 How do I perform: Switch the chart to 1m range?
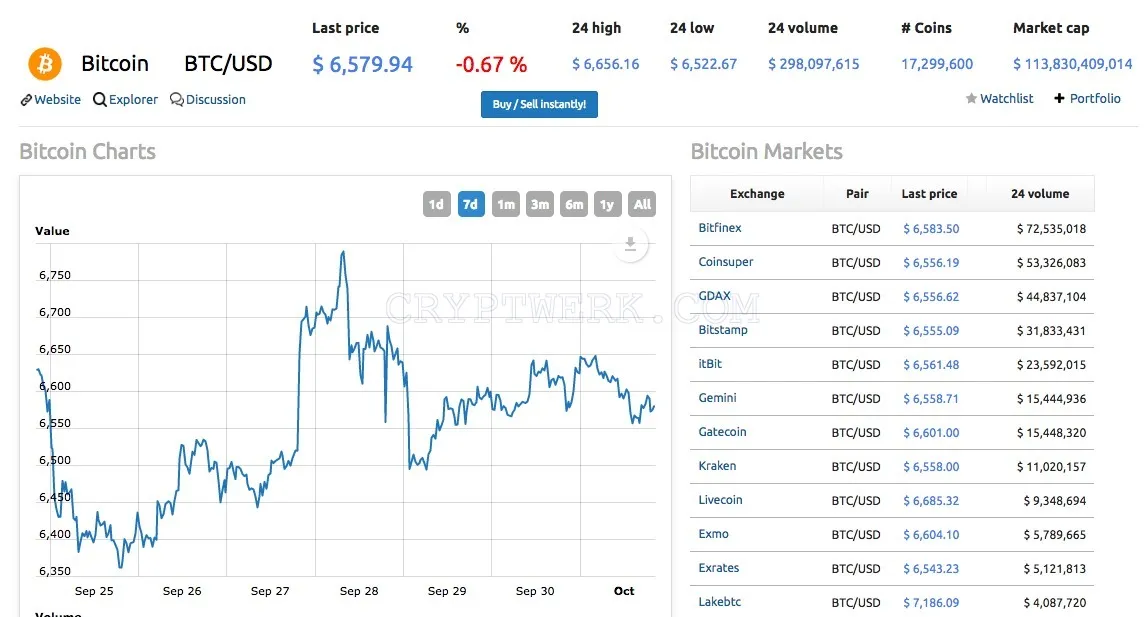click(x=505, y=204)
